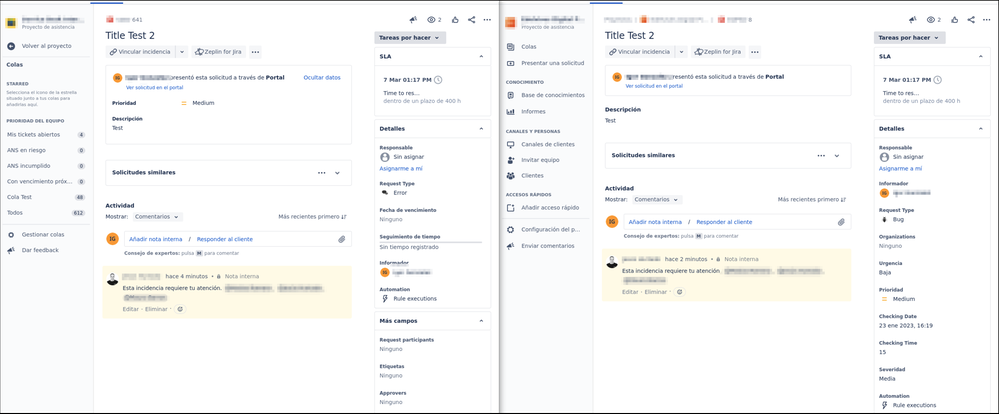The image size is (999, 414).
Task: Select the ANS incumplido queue
Action: [x=46, y=166]
